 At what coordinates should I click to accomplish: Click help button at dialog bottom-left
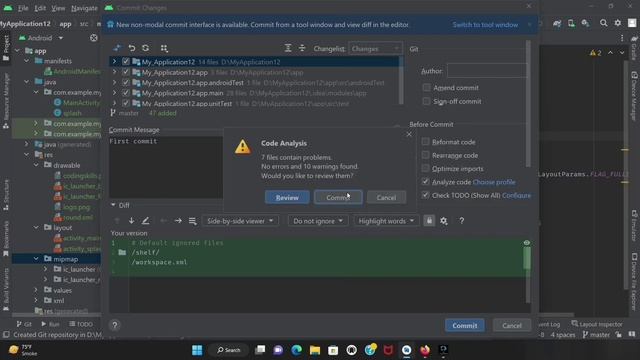click(115, 325)
